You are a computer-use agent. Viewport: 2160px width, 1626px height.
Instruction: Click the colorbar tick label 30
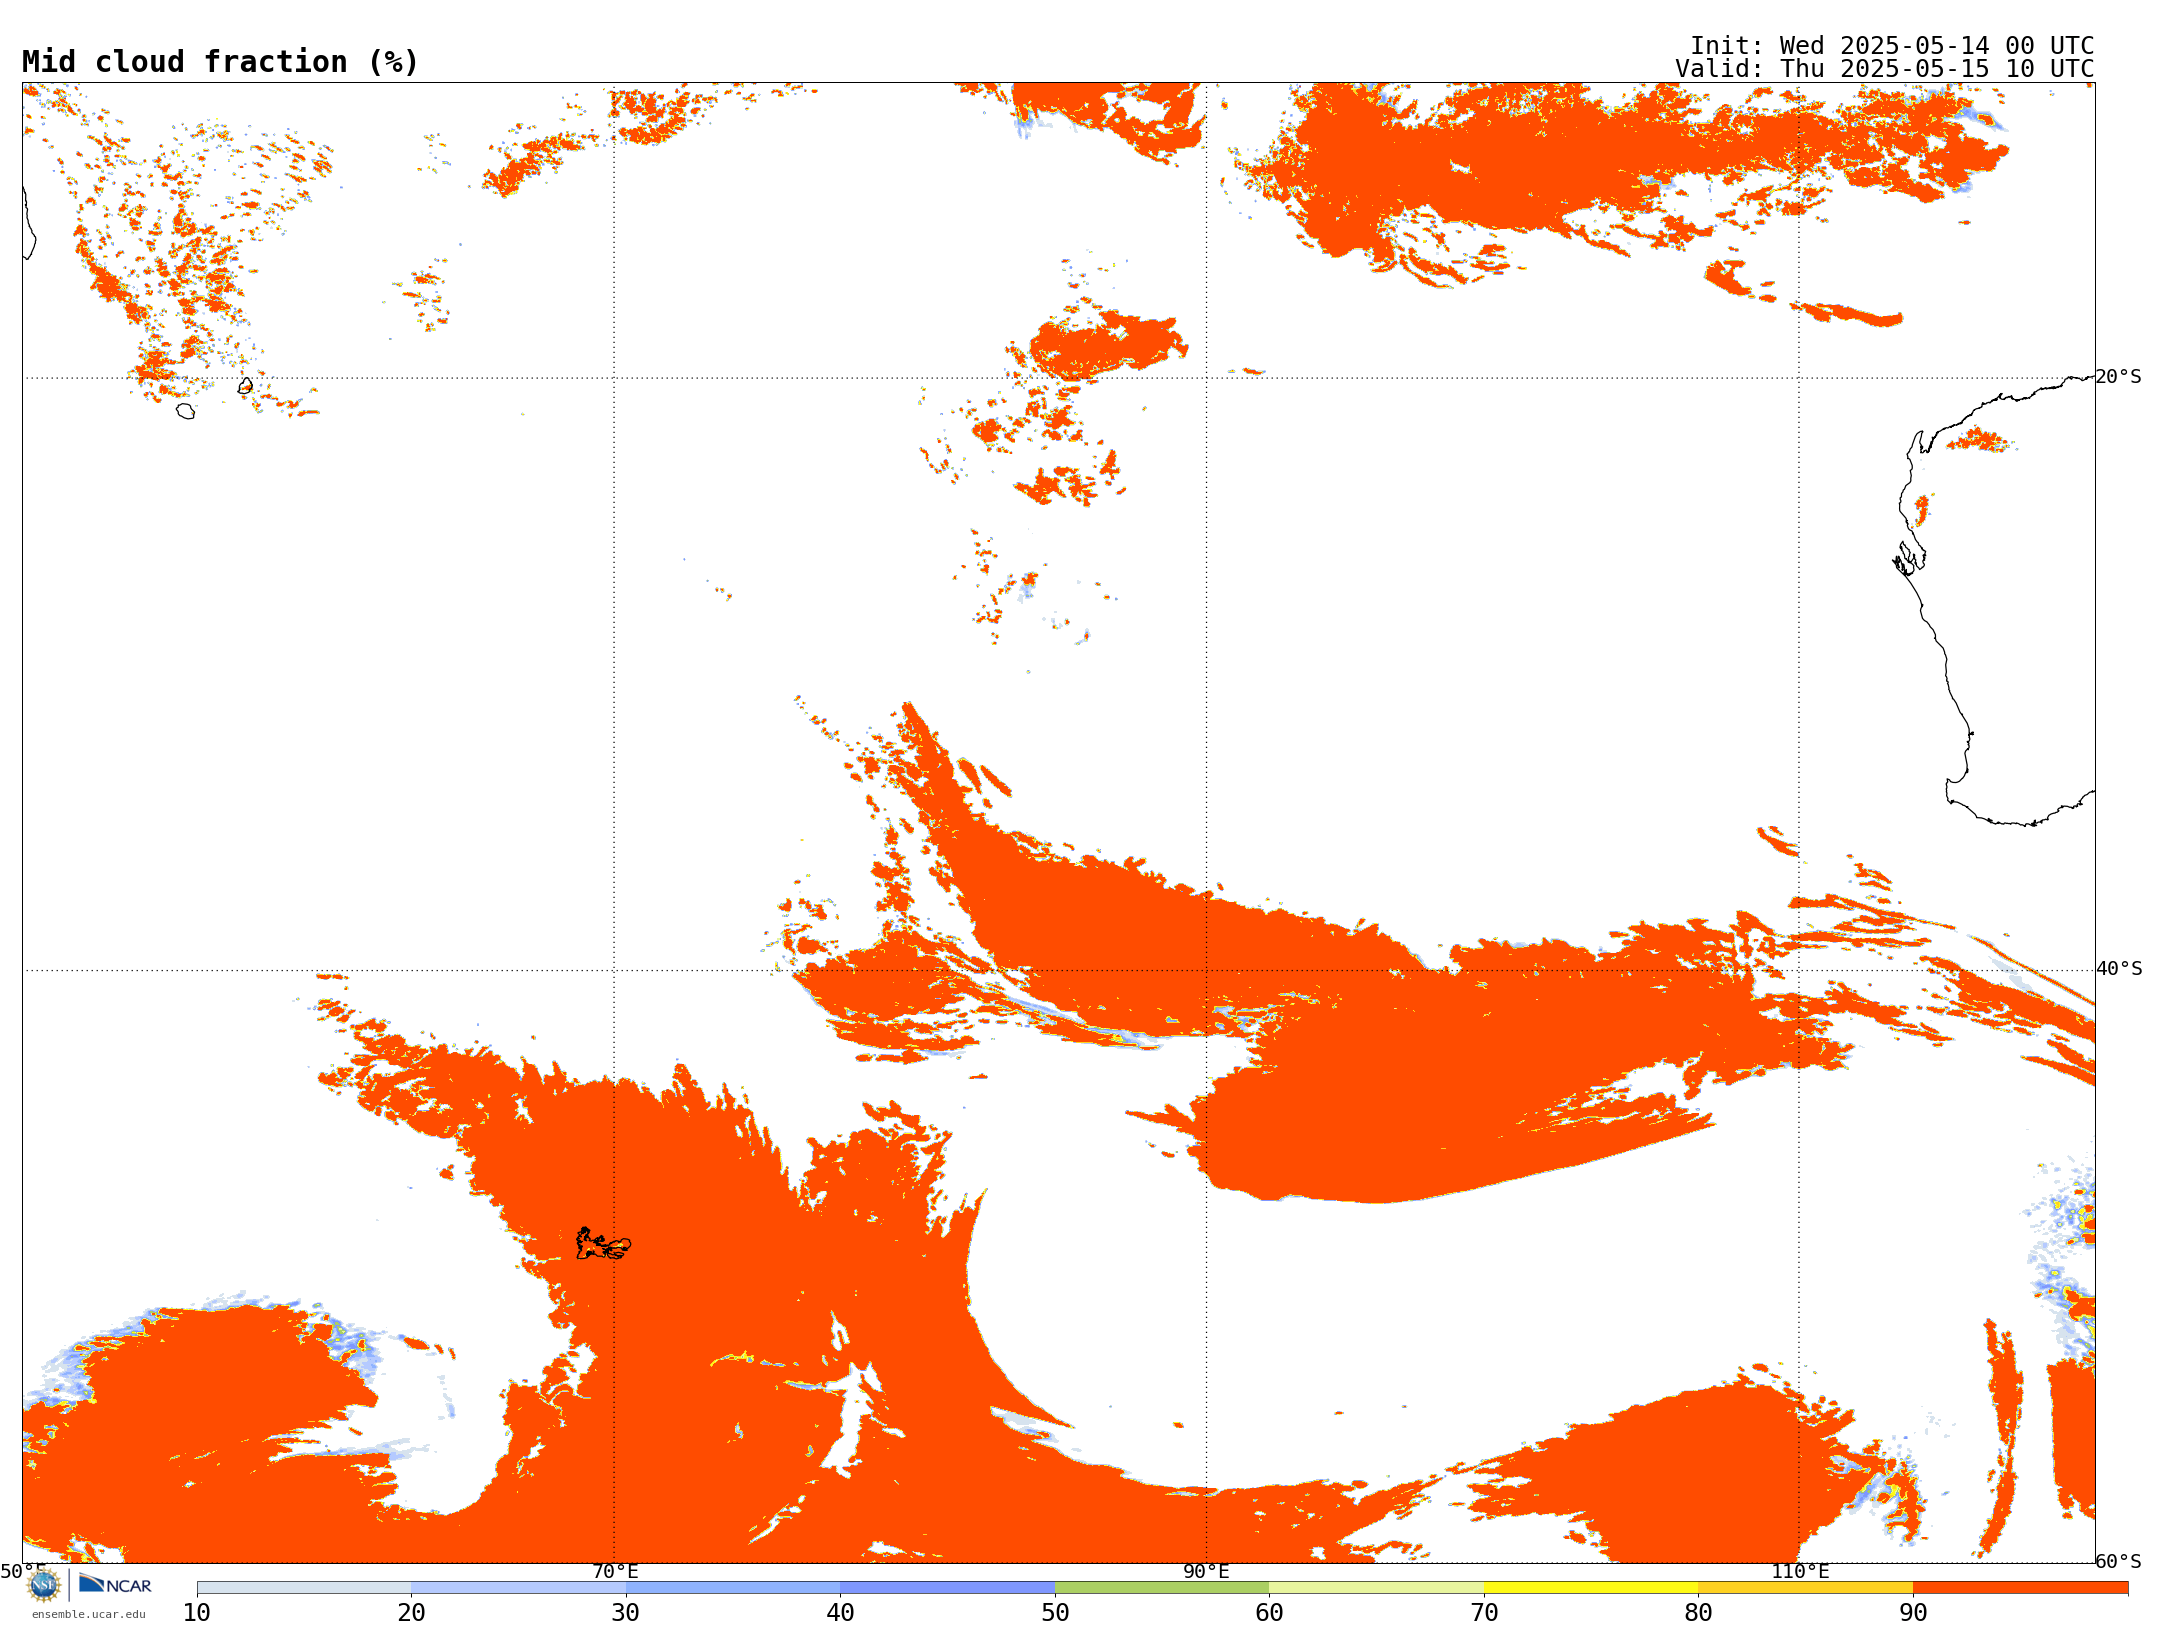tap(626, 1613)
